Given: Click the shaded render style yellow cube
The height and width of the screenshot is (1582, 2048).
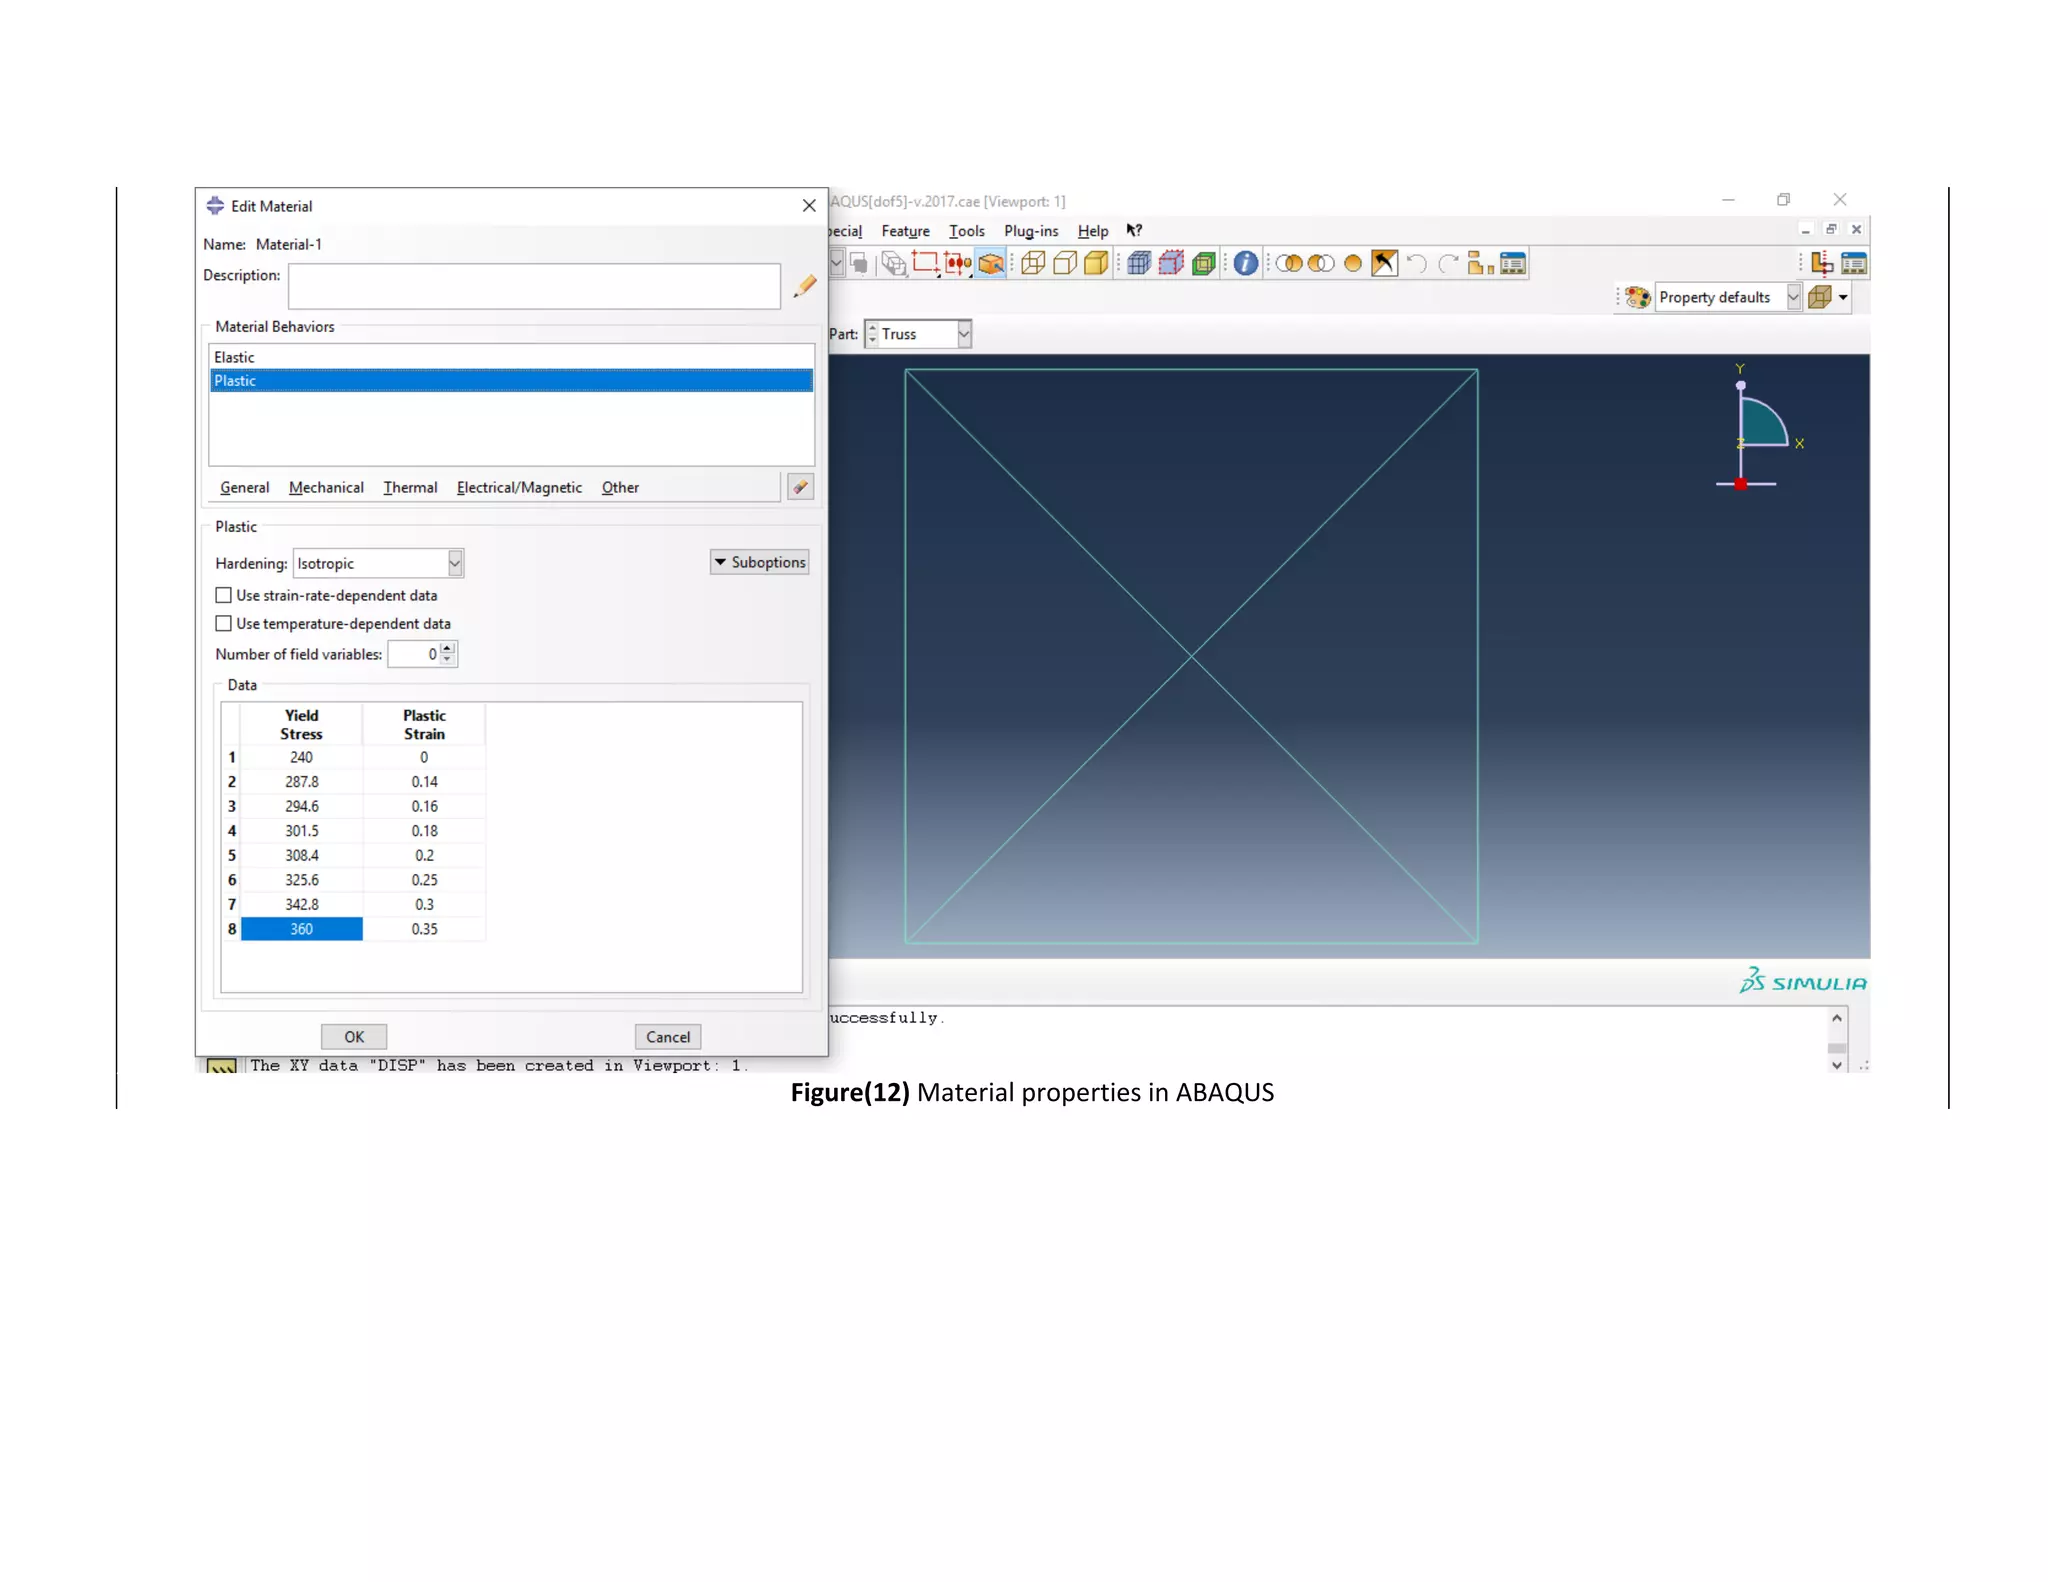Looking at the screenshot, I should point(1096,263).
